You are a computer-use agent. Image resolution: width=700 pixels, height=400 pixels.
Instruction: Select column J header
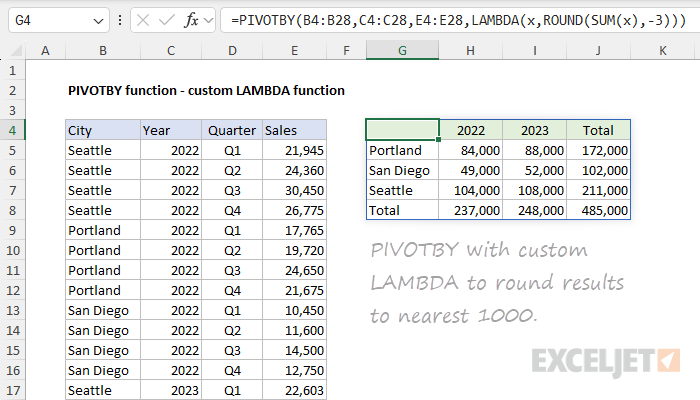point(598,50)
